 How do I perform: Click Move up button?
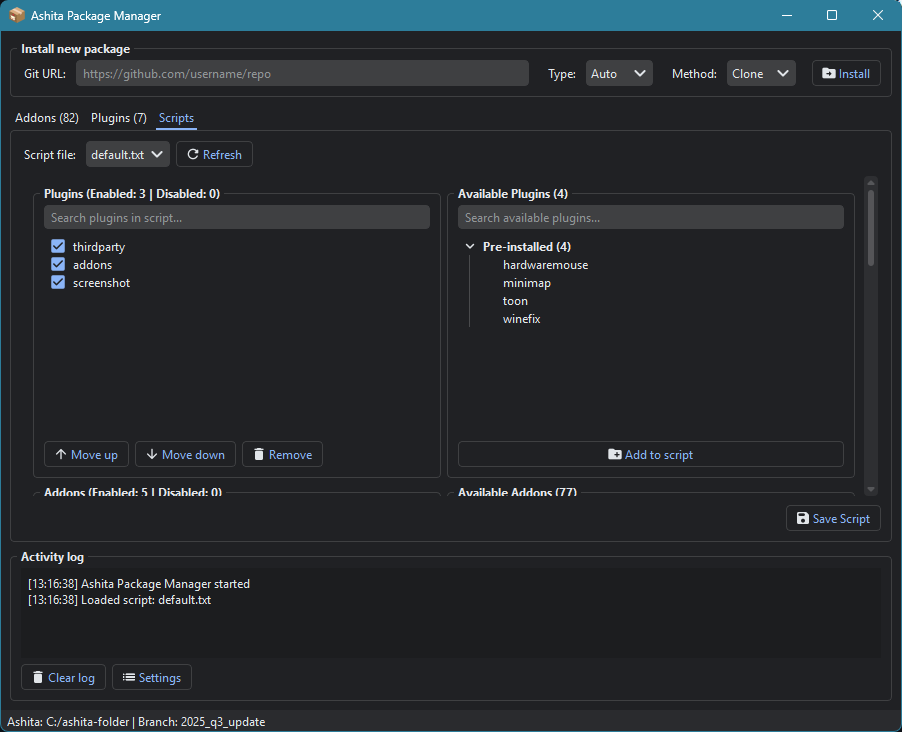[x=86, y=455]
